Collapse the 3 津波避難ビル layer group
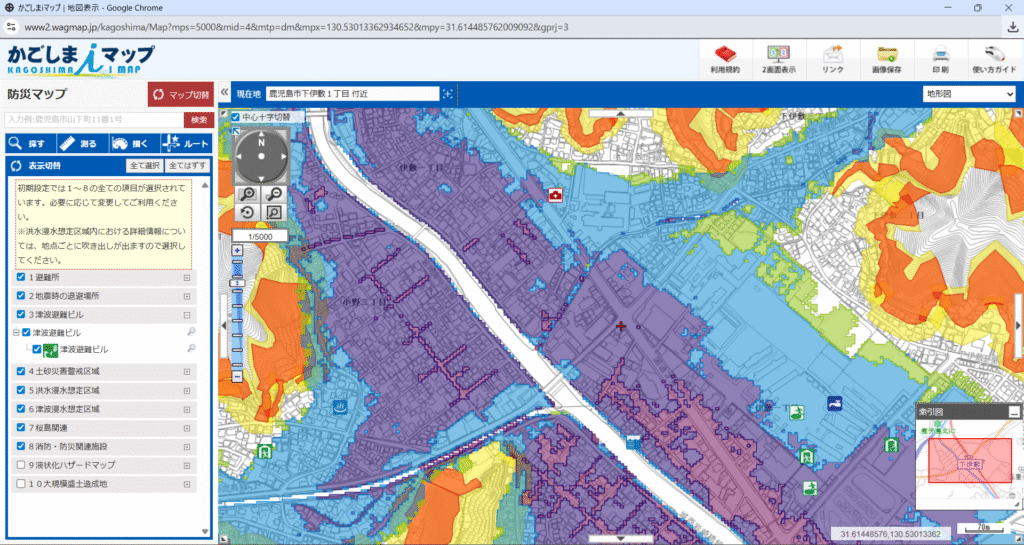 pyautogui.click(x=15, y=331)
